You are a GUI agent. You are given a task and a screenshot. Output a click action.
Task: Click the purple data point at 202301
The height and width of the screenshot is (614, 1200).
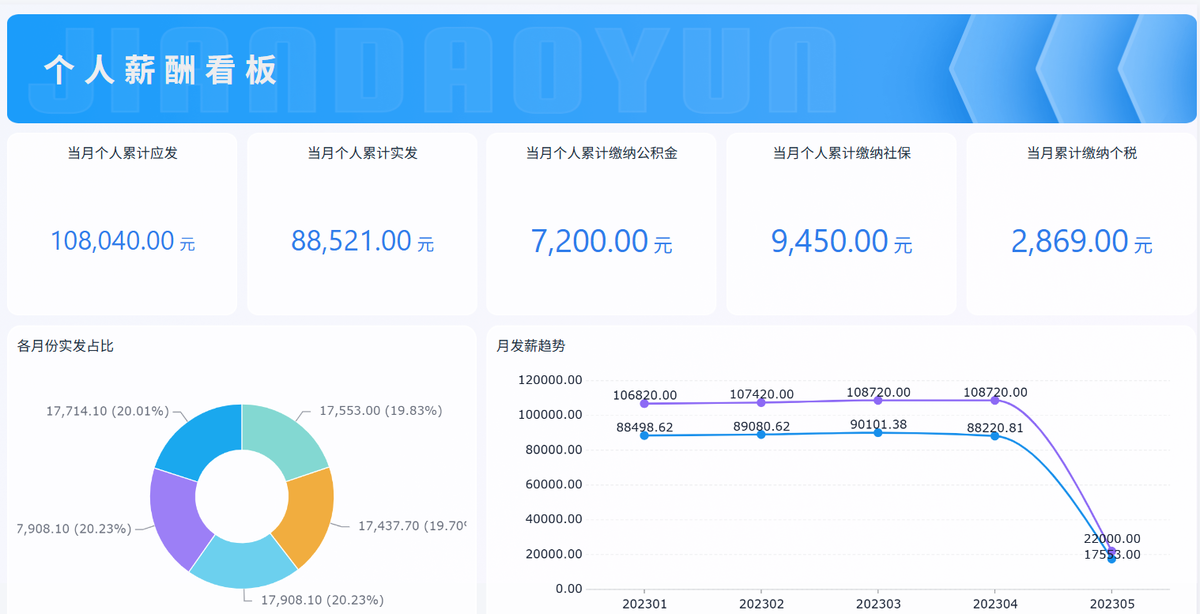click(x=644, y=403)
